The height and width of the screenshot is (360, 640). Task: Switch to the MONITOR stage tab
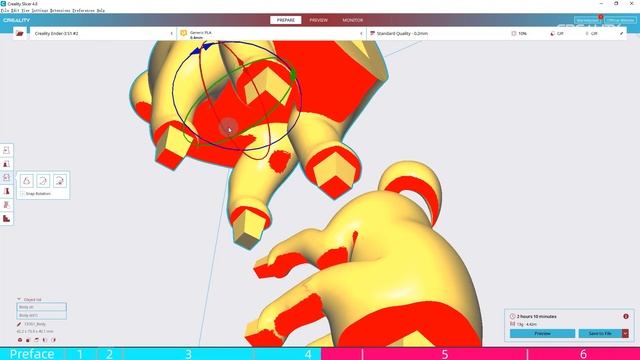pos(353,20)
